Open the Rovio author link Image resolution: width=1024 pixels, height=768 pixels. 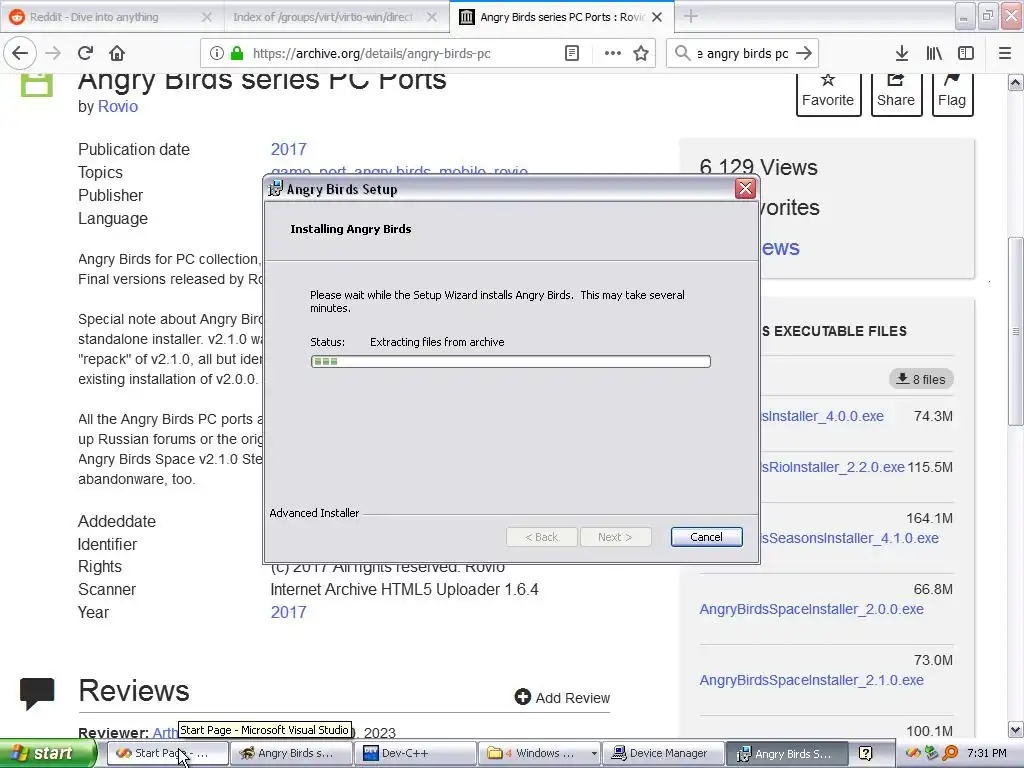118,106
